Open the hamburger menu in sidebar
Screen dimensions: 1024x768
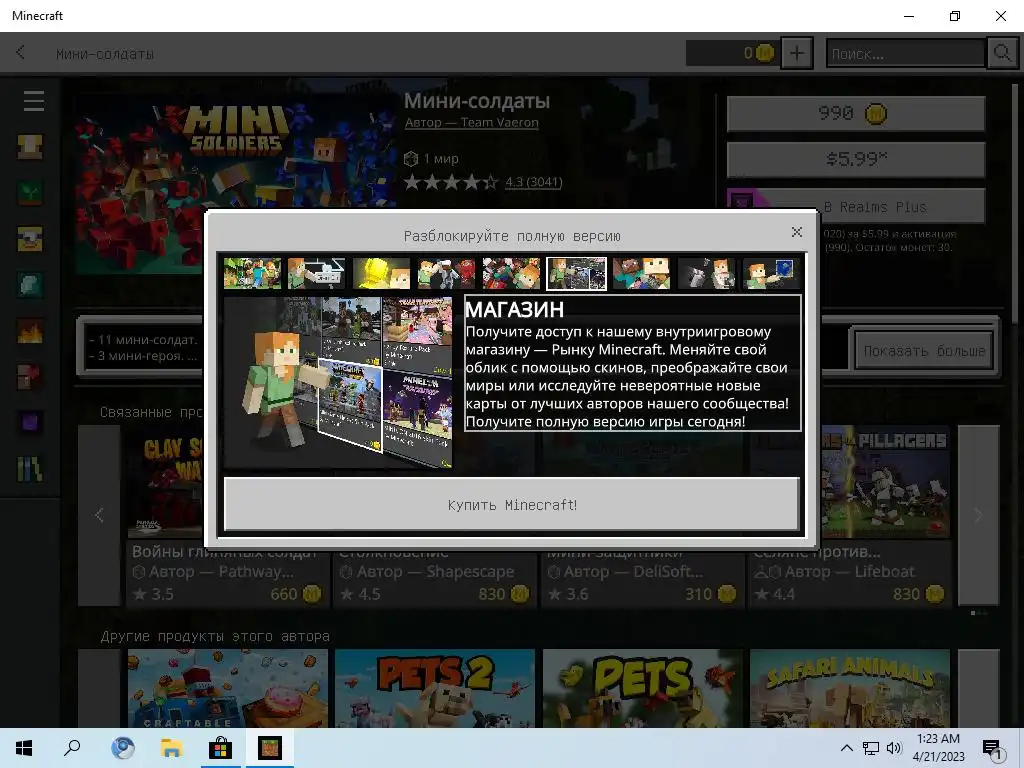pyautogui.click(x=33, y=101)
